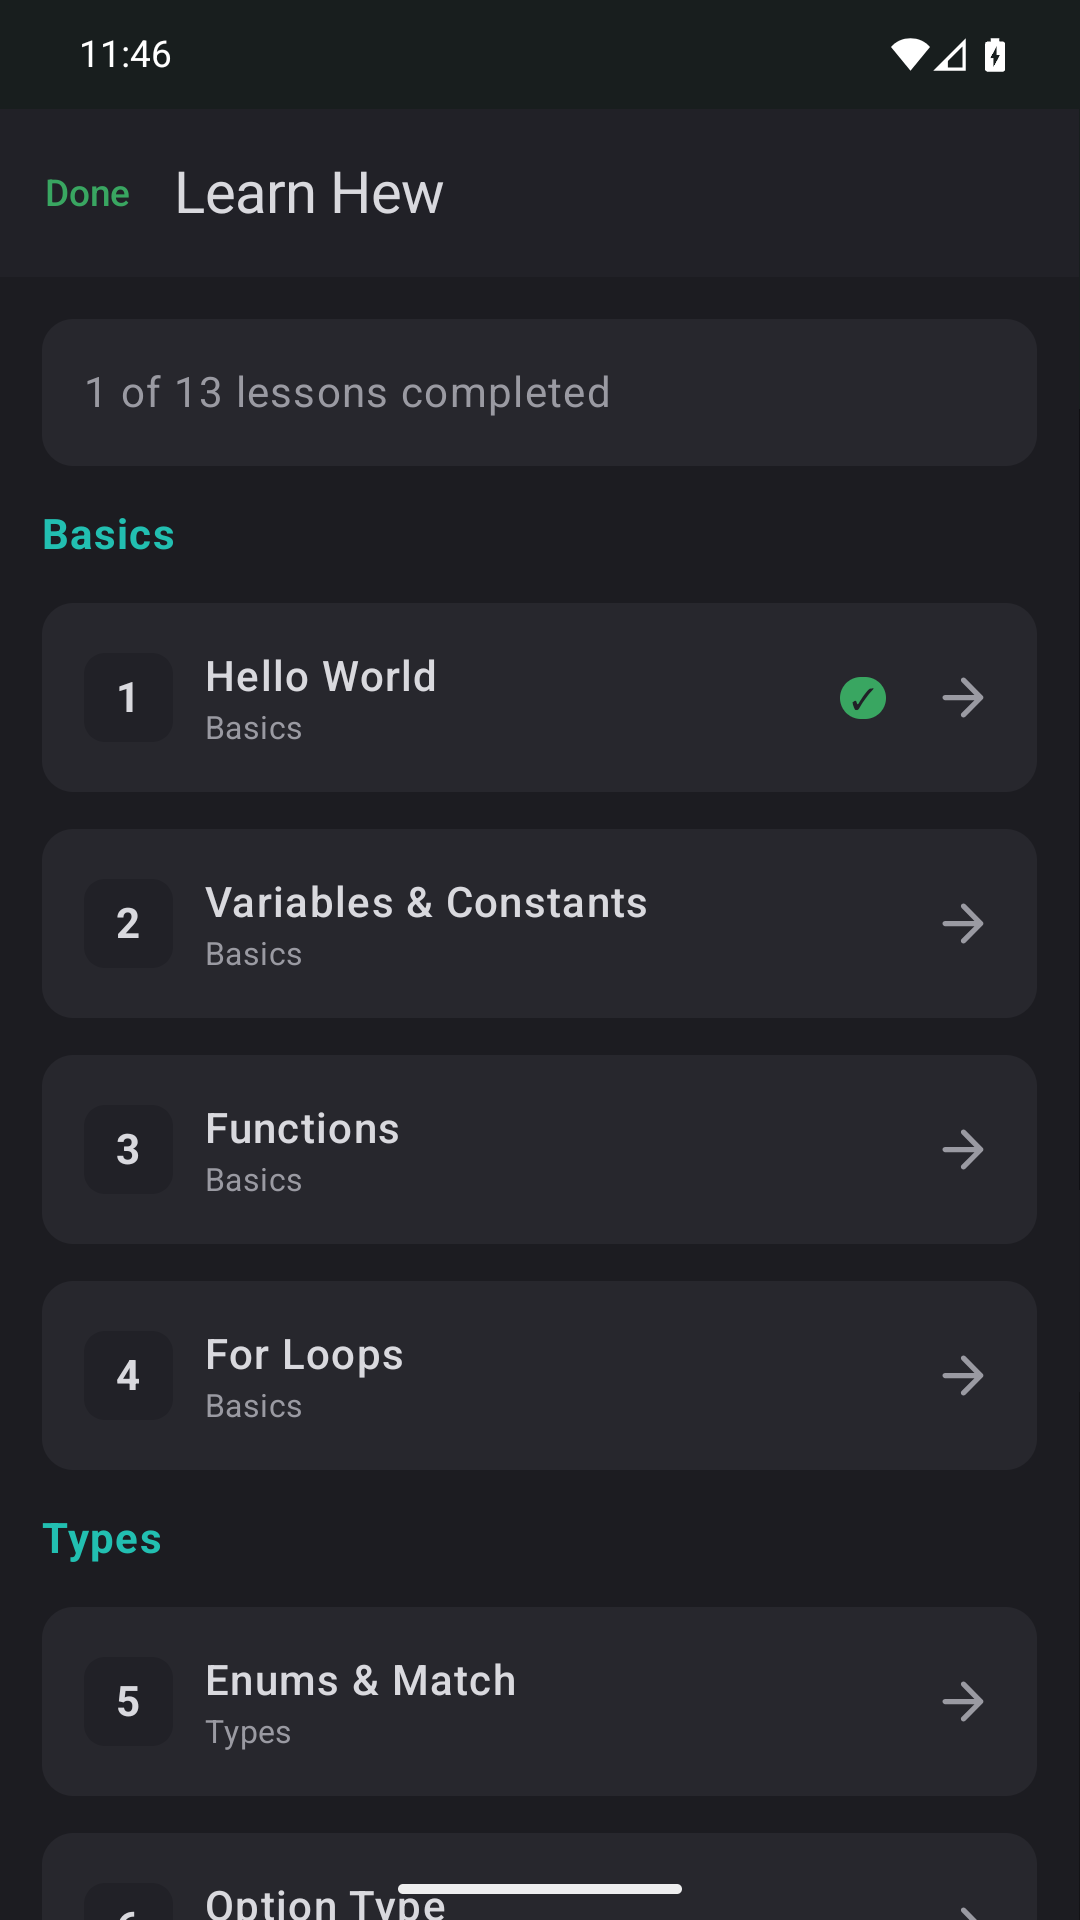Click the 'Types' subtitle under Enums & Match
The width and height of the screenshot is (1080, 1920).
pos(248,1733)
